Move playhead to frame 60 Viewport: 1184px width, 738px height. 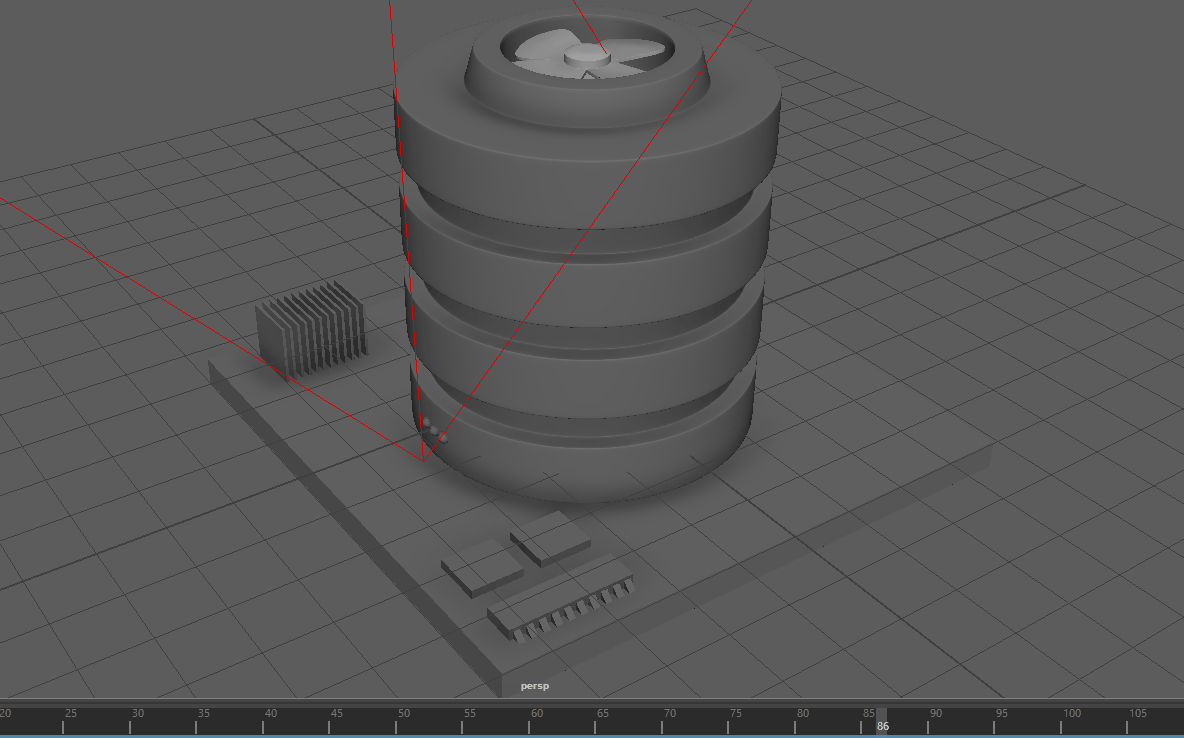click(x=536, y=714)
